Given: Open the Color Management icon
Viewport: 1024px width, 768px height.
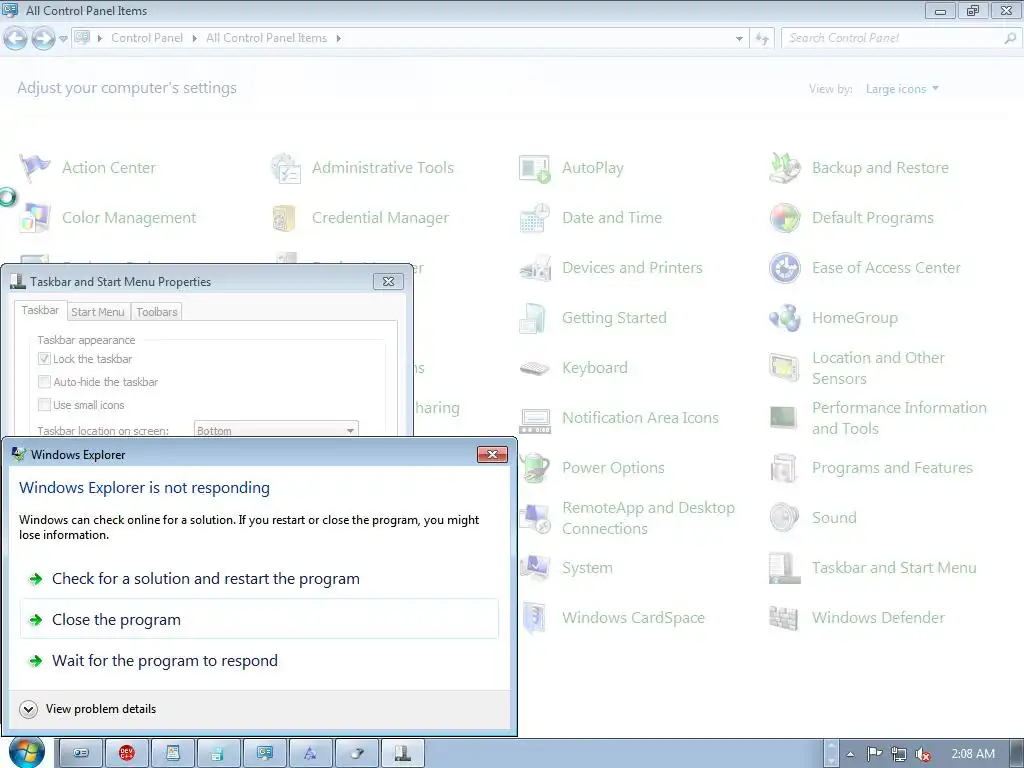Looking at the screenshot, I should (34, 218).
